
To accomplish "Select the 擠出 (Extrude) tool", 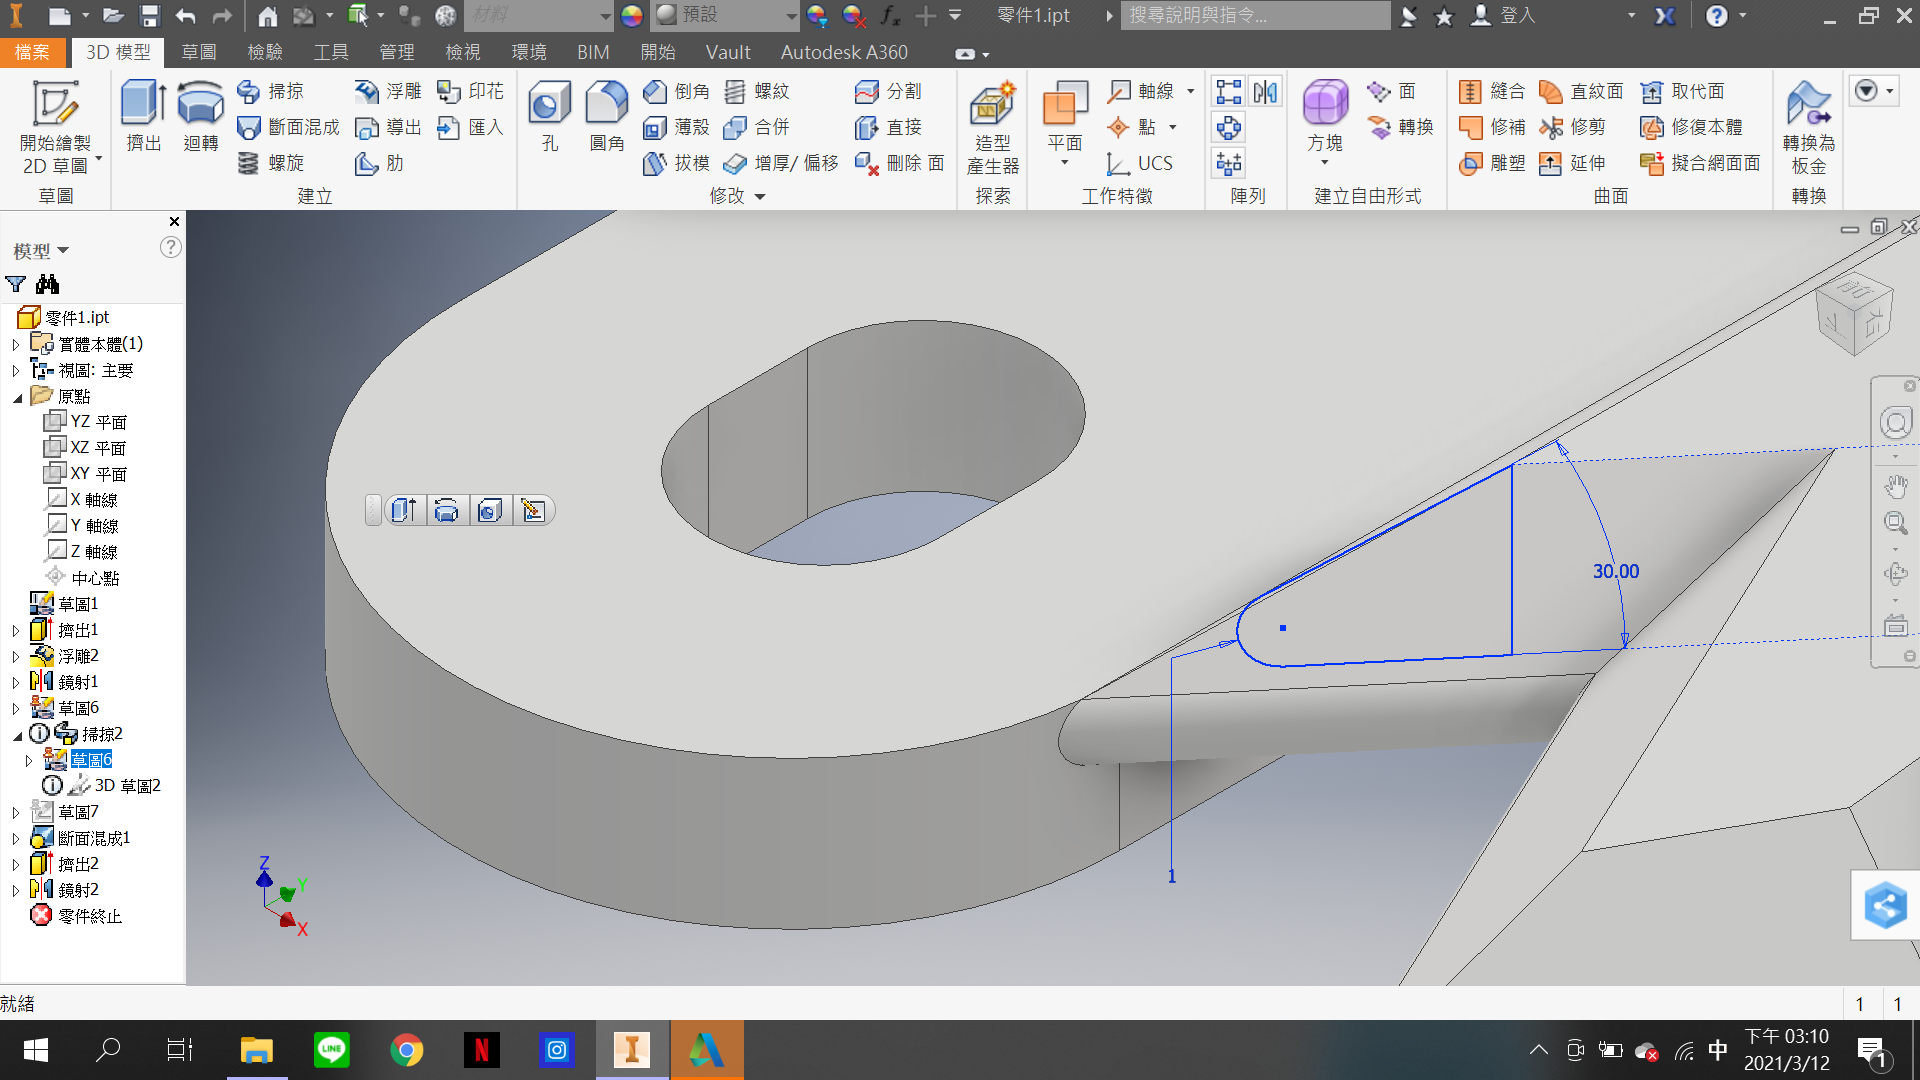I will 144,115.
